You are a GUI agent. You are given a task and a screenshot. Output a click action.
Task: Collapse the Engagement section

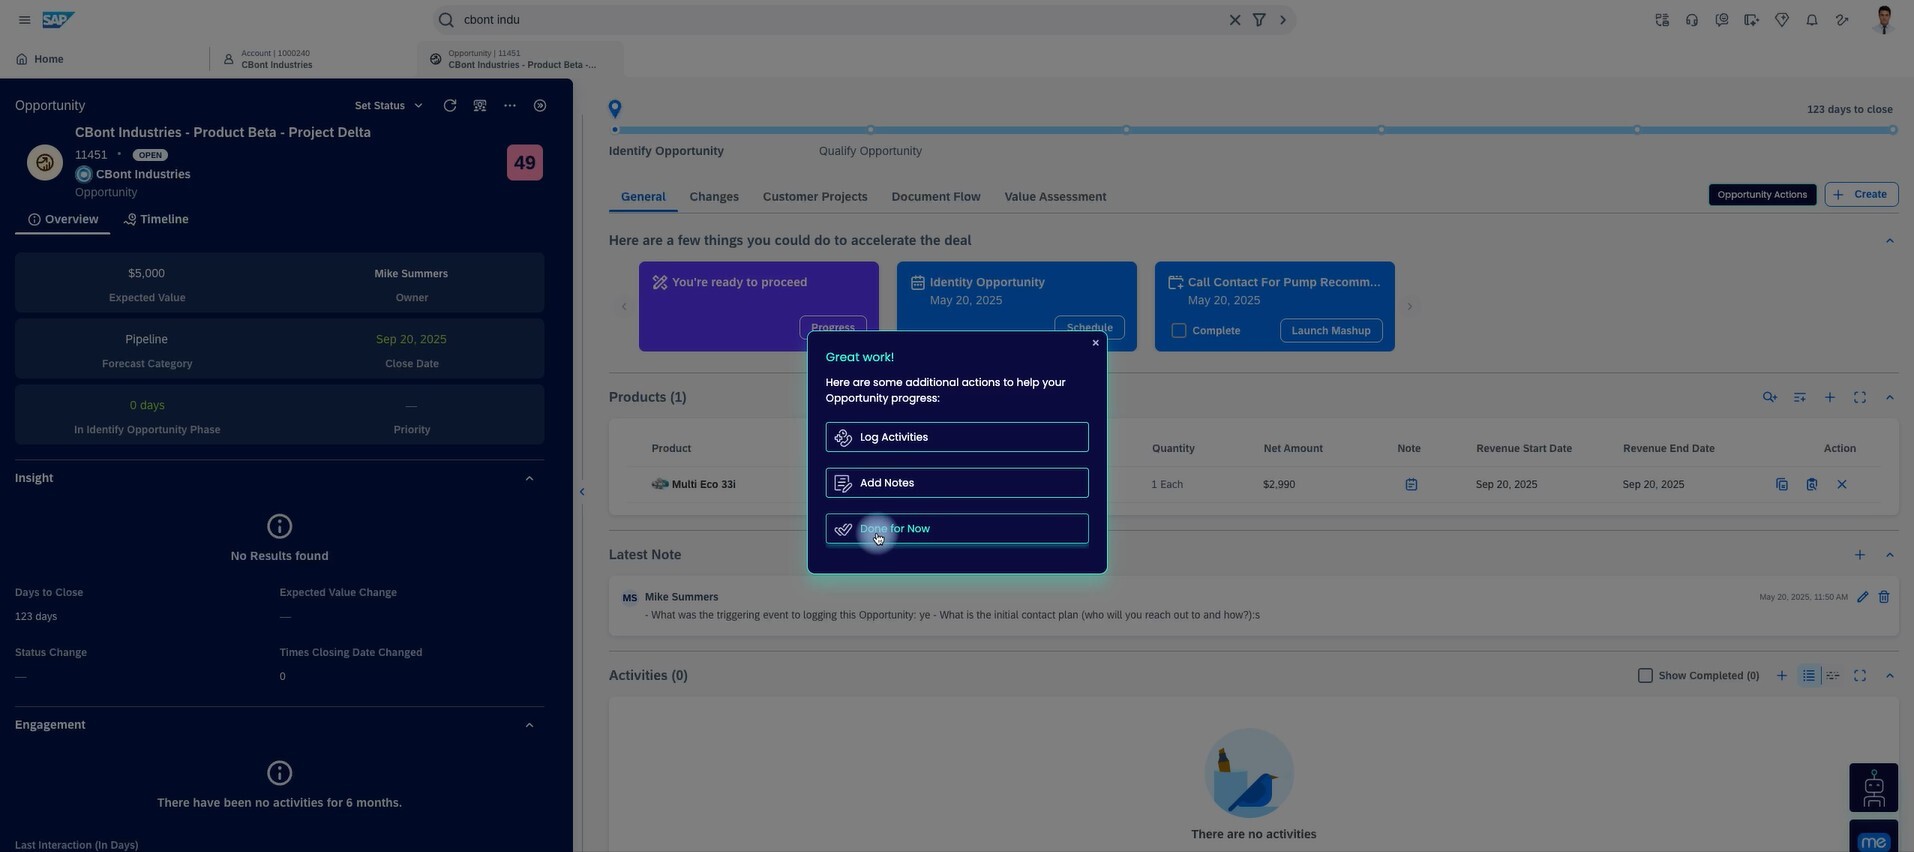click(x=529, y=726)
